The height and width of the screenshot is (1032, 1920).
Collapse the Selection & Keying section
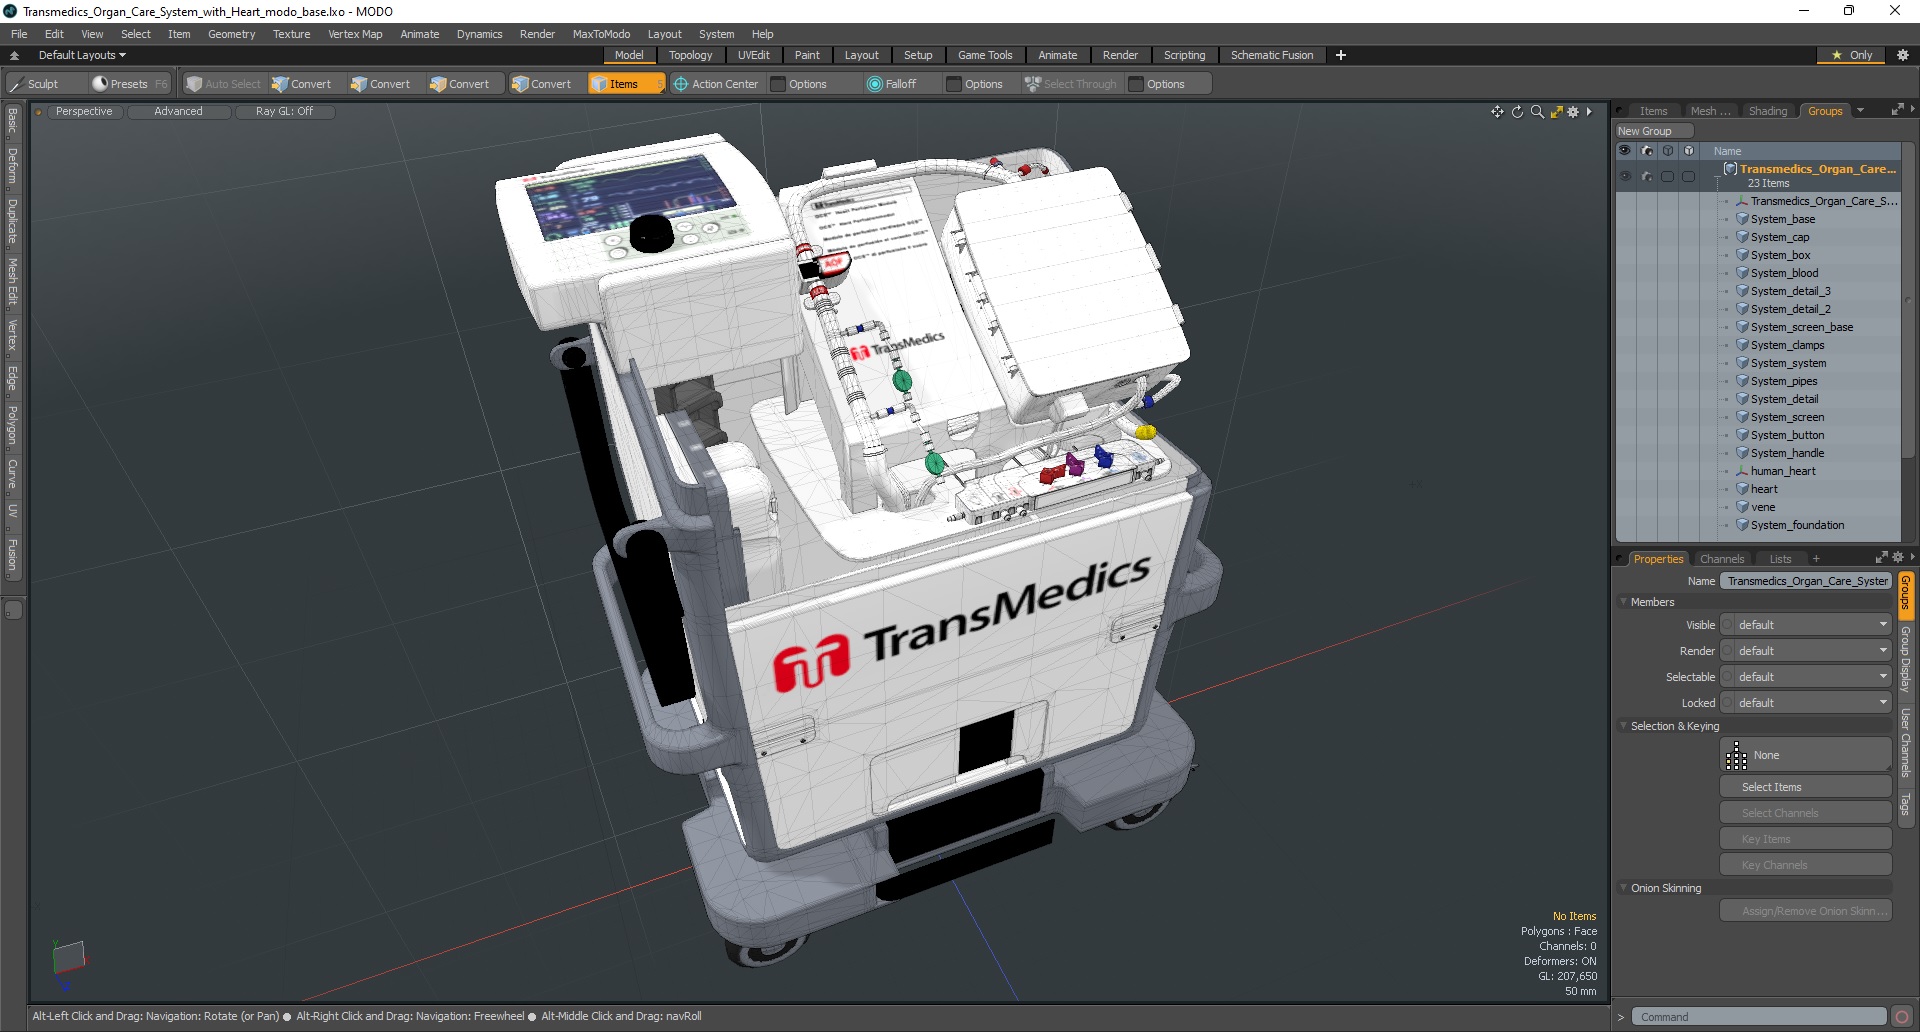click(x=1623, y=726)
